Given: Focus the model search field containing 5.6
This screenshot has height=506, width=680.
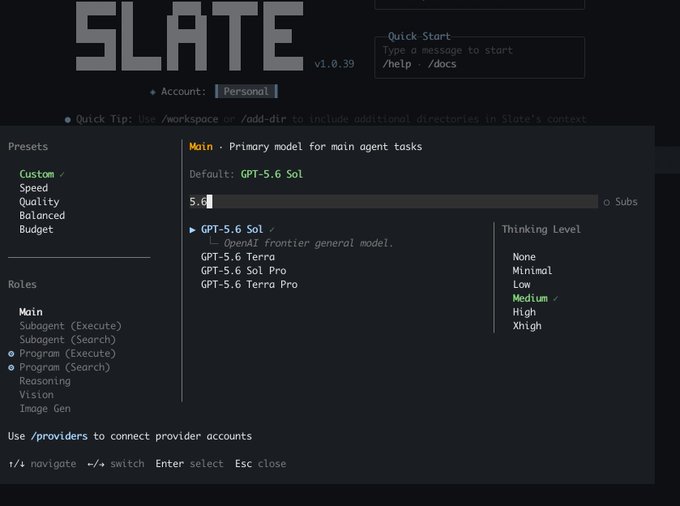Looking at the screenshot, I should click(x=393, y=202).
